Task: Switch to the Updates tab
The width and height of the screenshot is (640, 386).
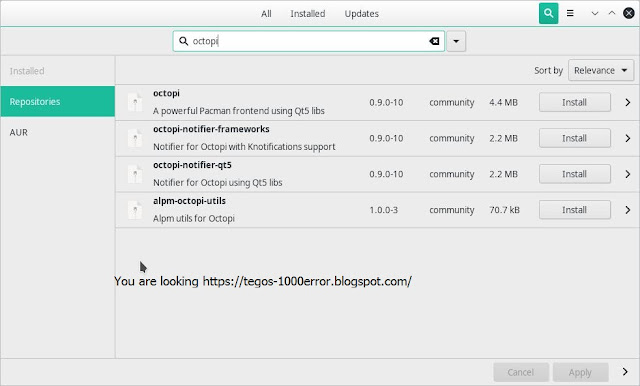Action: pos(362,13)
